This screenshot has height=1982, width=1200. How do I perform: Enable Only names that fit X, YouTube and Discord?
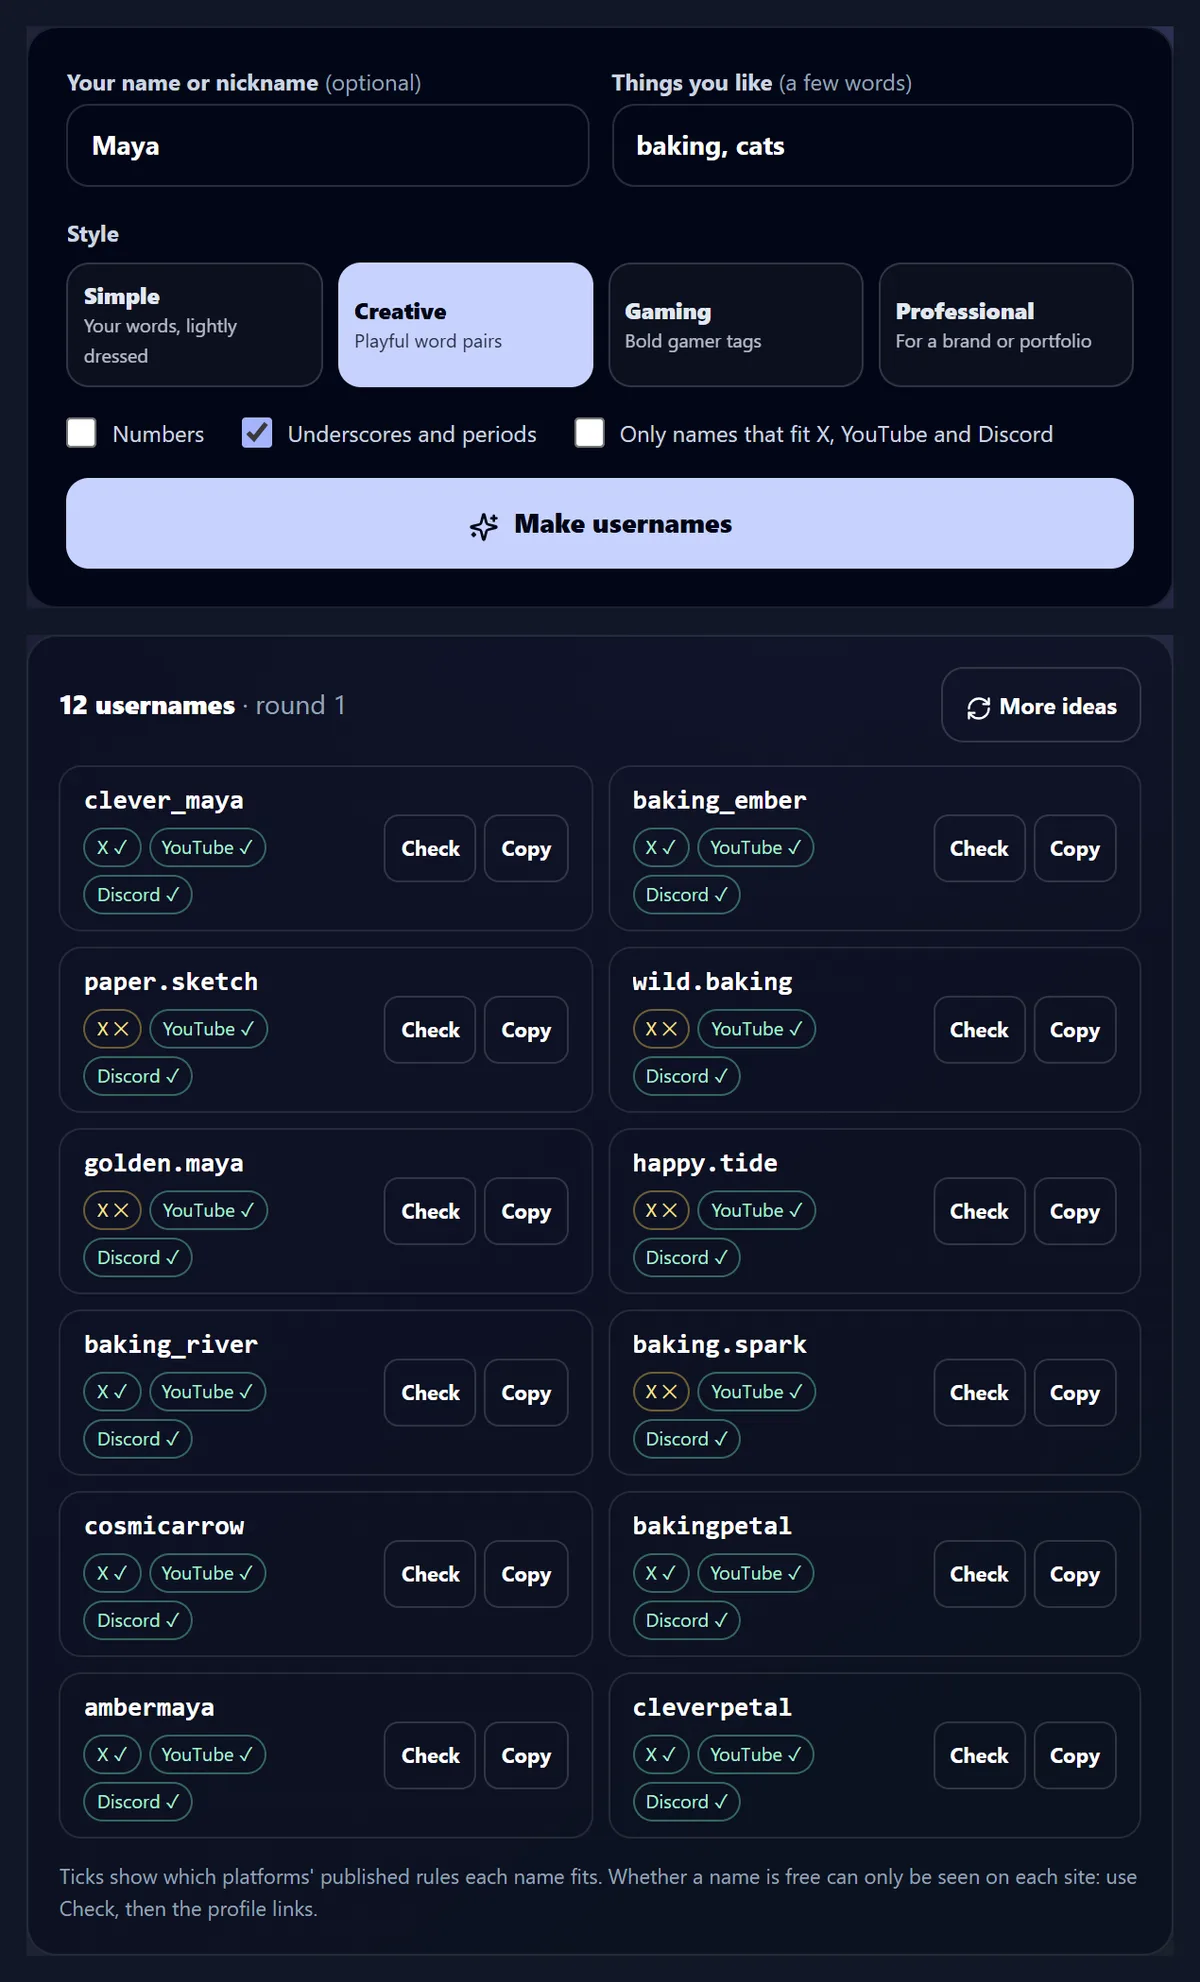(x=590, y=433)
